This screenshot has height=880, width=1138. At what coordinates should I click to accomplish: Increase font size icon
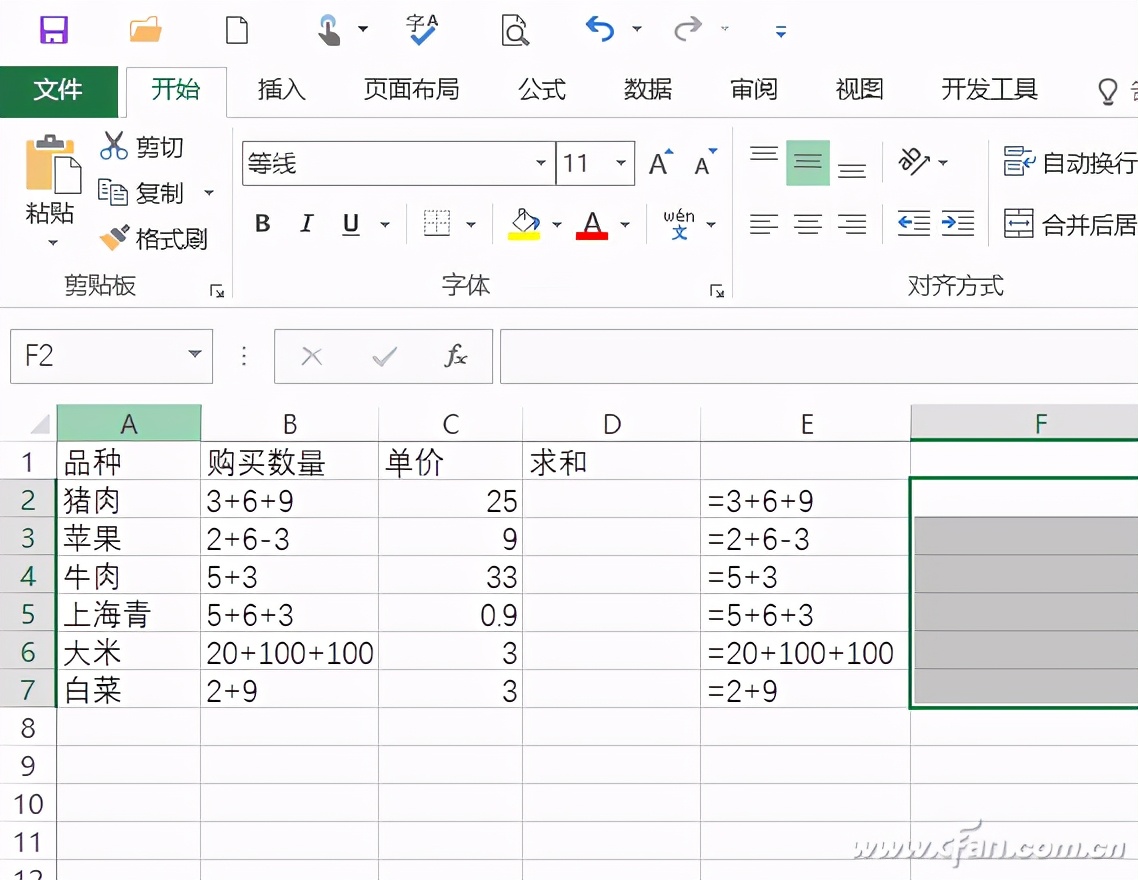pyautogui.click(x=661, y=163)
